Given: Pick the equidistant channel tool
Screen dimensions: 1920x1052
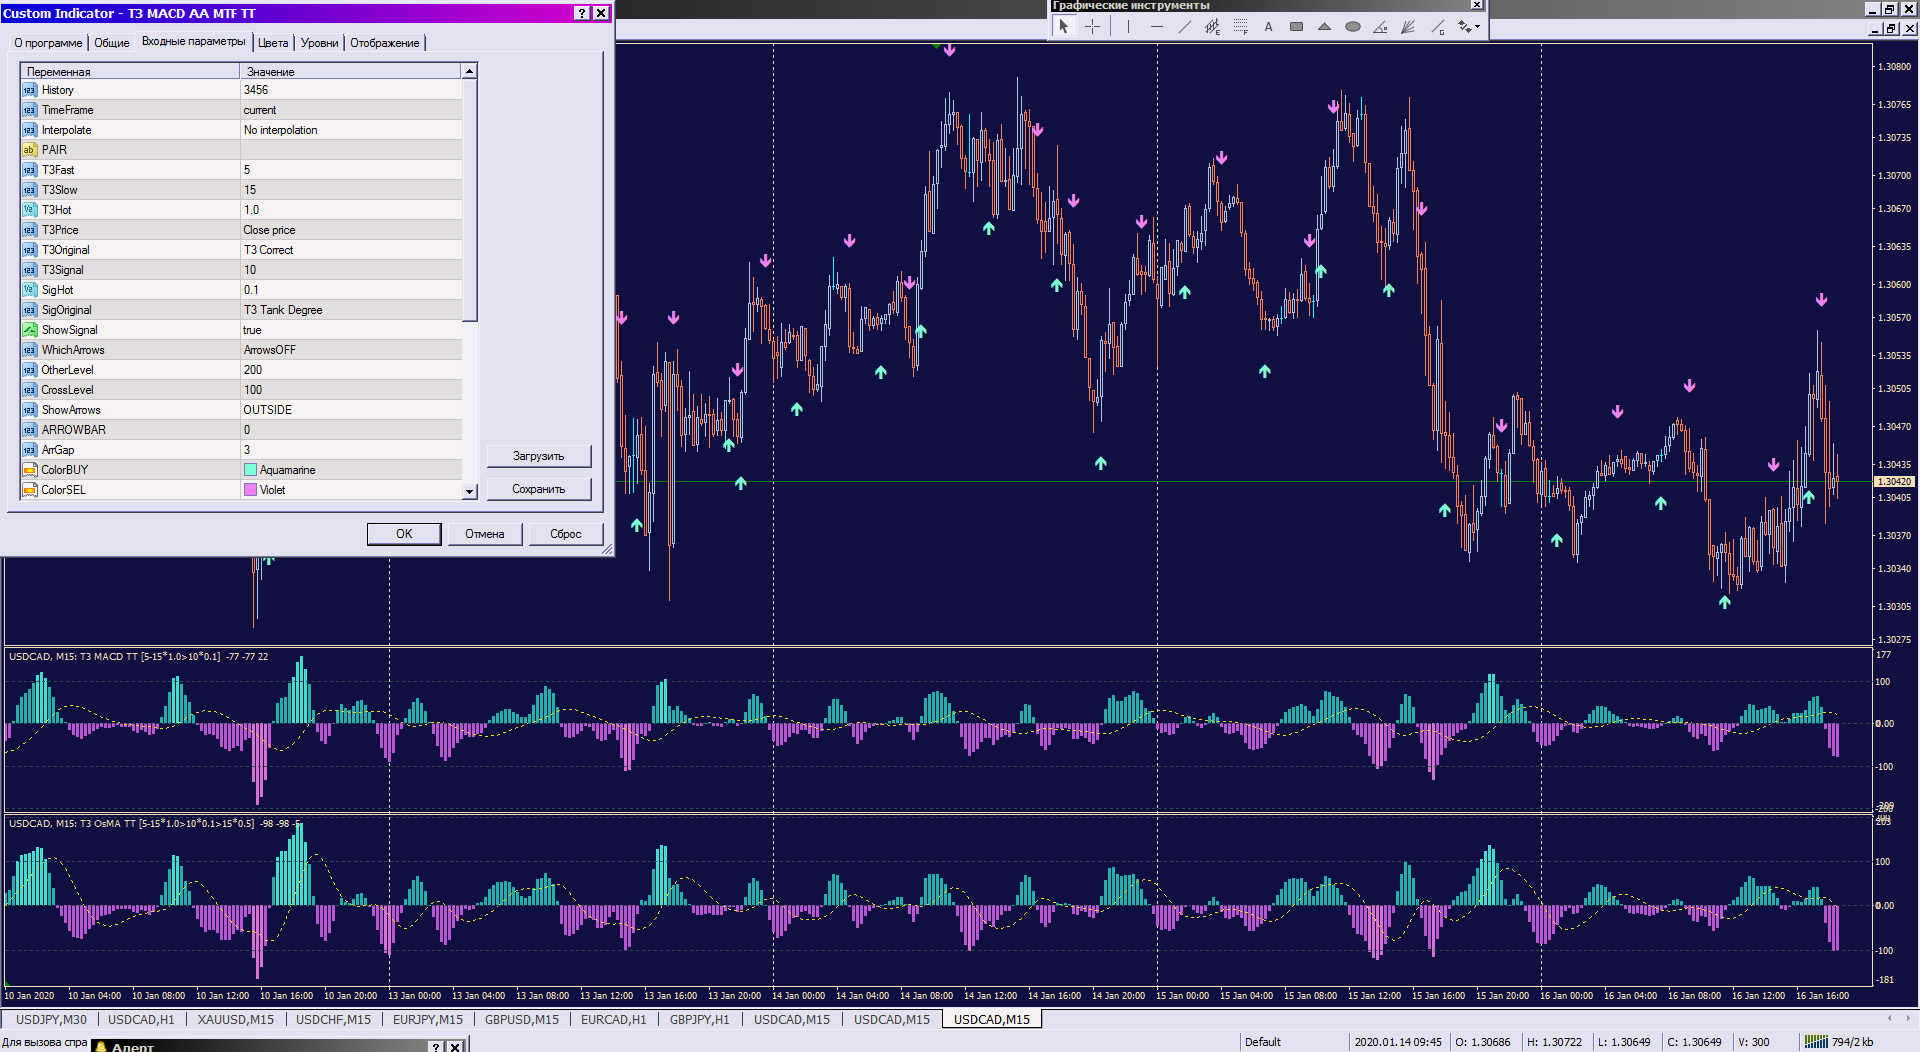Looking at the screenshot, I should [1213, 27].
